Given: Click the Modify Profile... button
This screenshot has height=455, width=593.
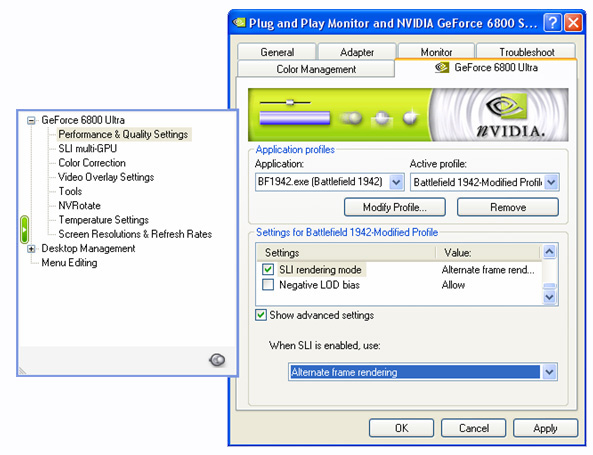Looking at the screenshot, I should click(395, 207).
